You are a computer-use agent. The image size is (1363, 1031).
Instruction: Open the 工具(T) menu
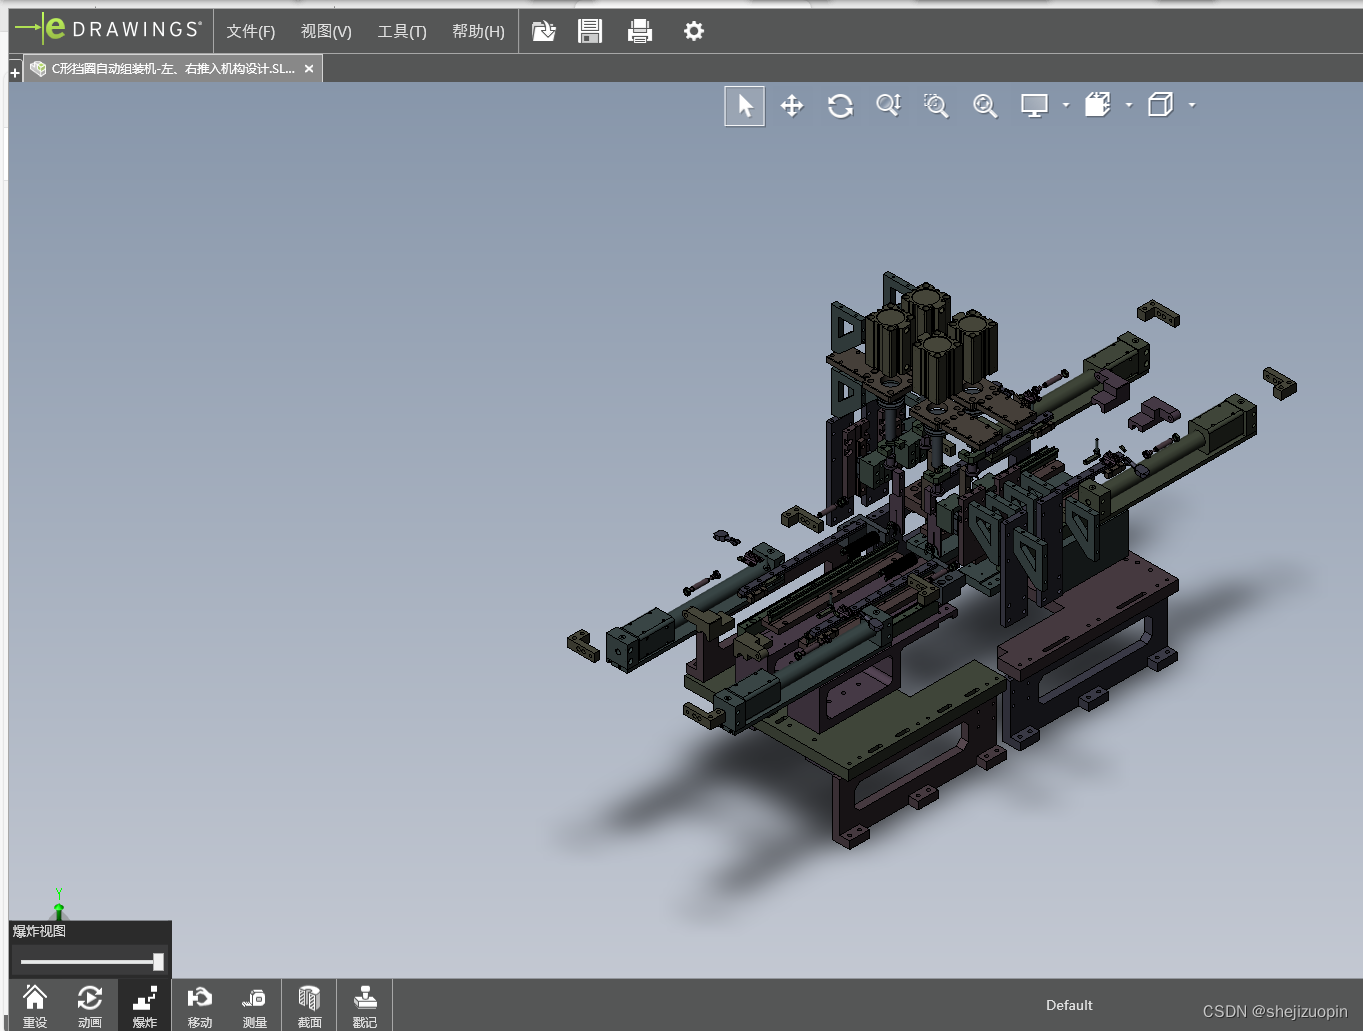[402, 31]
